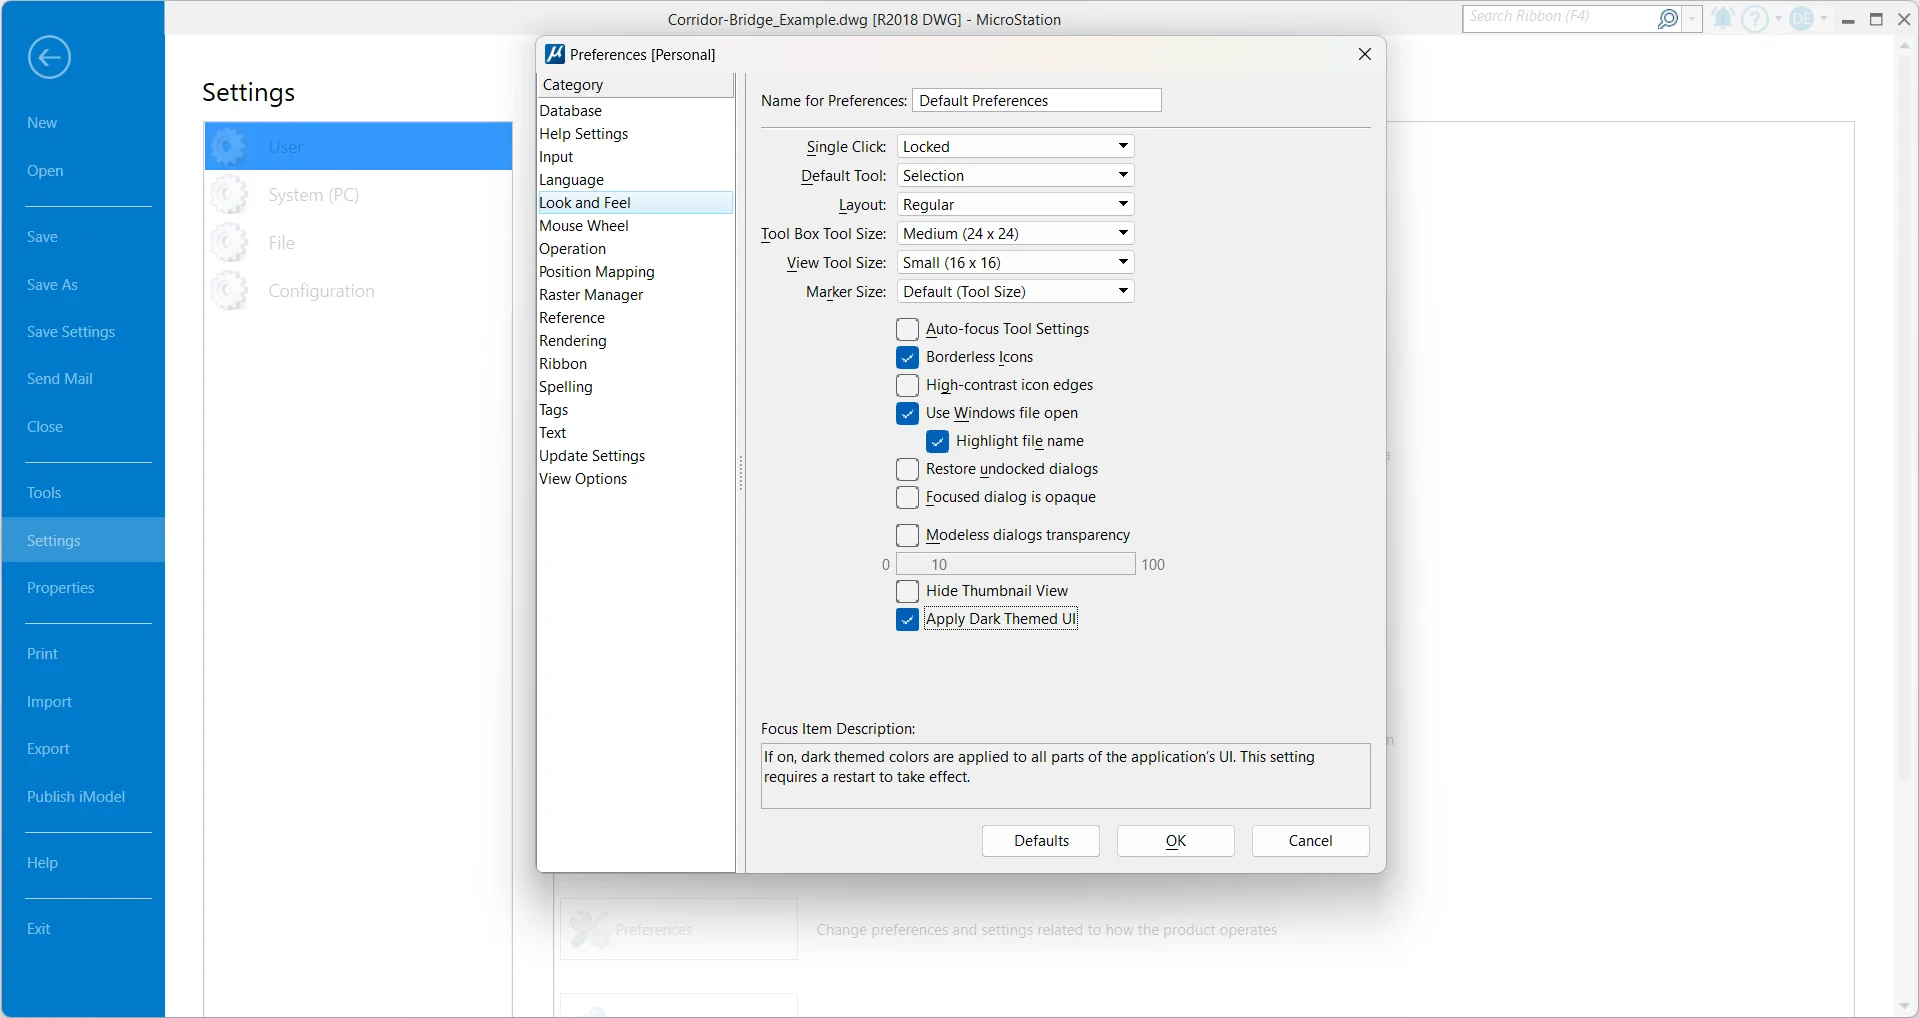The height and width of the screenshot is (1018, 1919).
Task: Toggle Highlight file name checkbox
Action: (937, 441)
